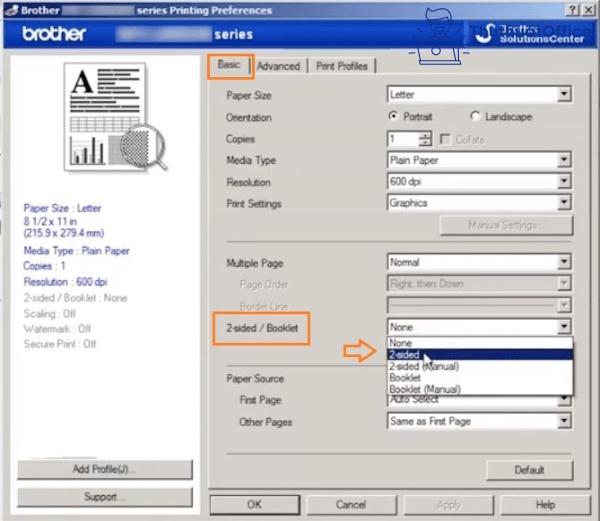Switch to the Basic tab
600x521 pixels.
229,65
